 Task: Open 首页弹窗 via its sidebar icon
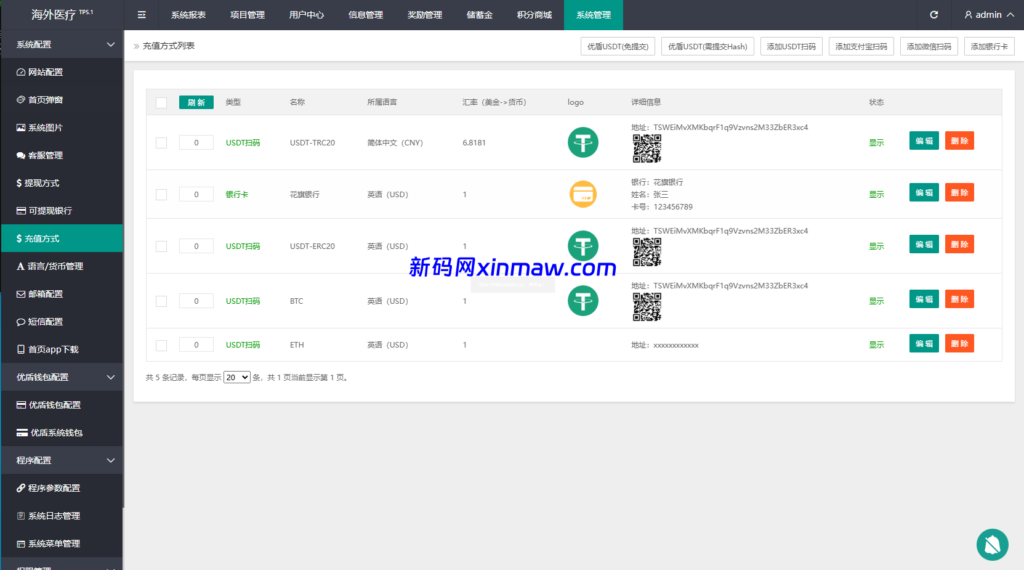click(21, 100)
